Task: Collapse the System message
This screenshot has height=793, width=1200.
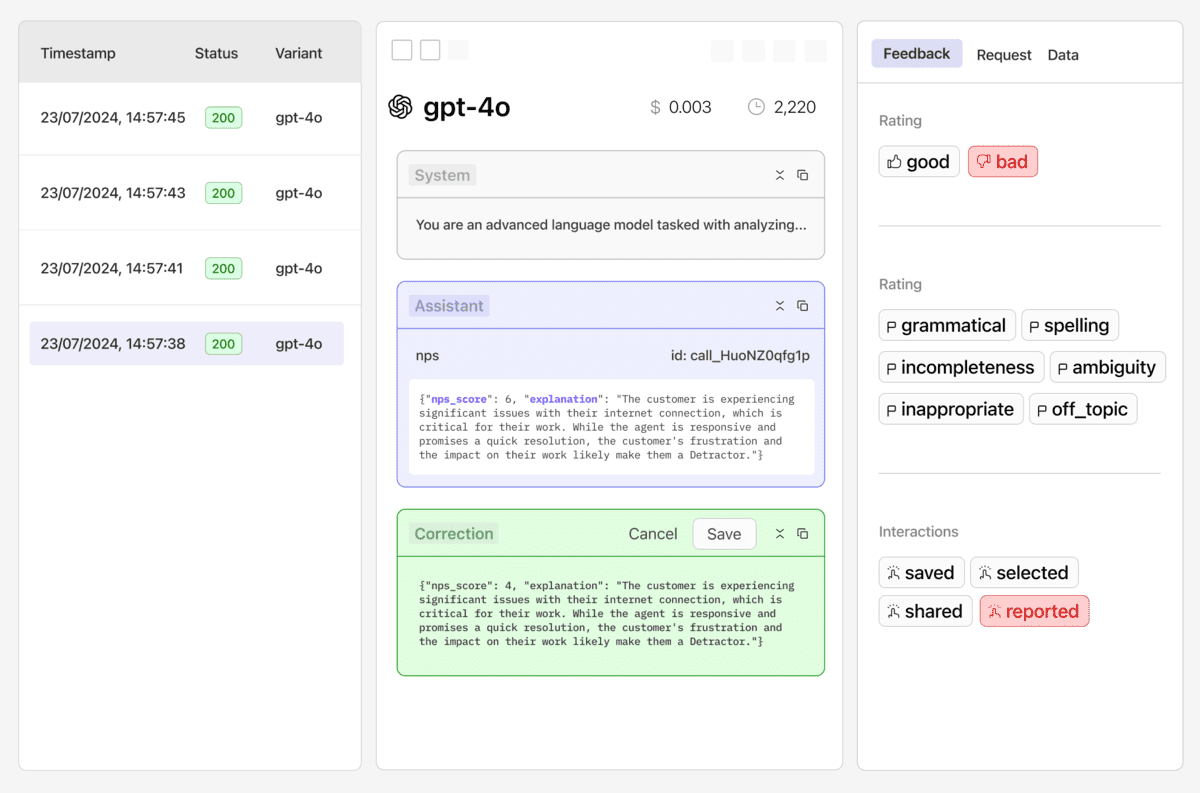Action: point(780,175)
